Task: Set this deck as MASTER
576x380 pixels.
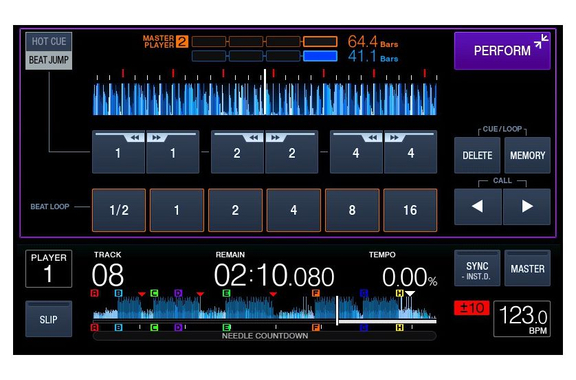Action: click(527, 268)
